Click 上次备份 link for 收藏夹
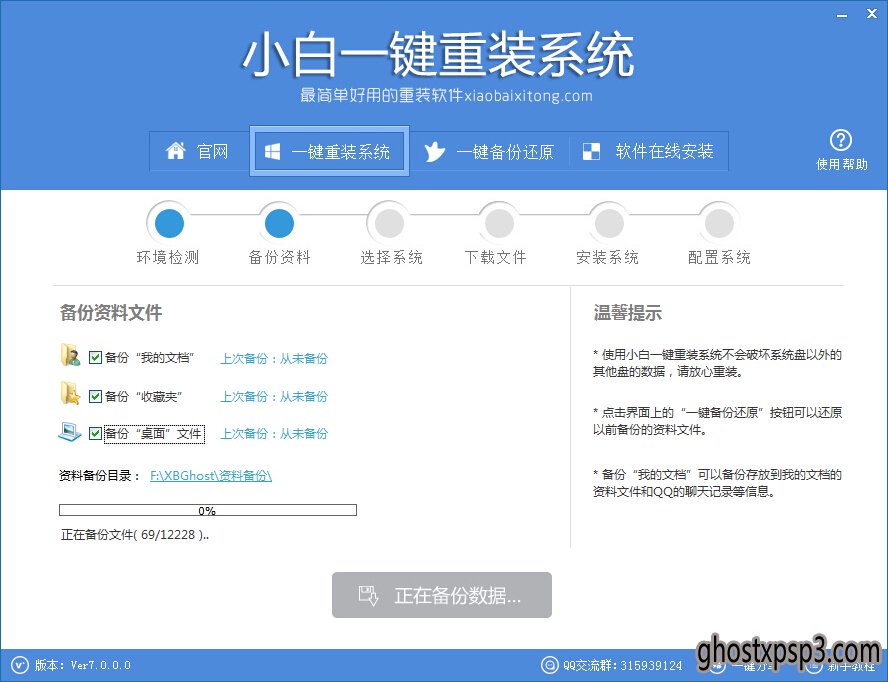This screenshot has height=682, width=888. pyautogui.click(x=274, y=397)
